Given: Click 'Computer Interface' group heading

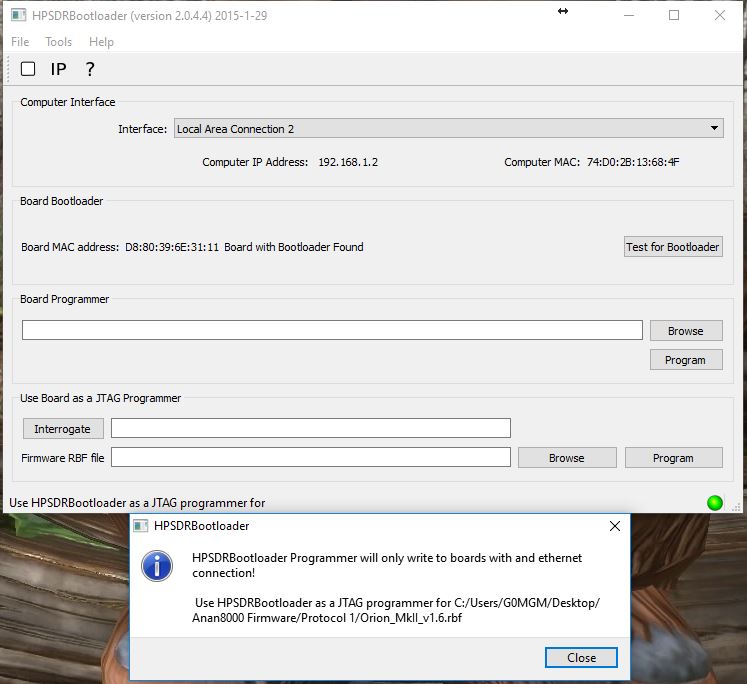Looking at the screenshot, I should (x=68, y=102).
